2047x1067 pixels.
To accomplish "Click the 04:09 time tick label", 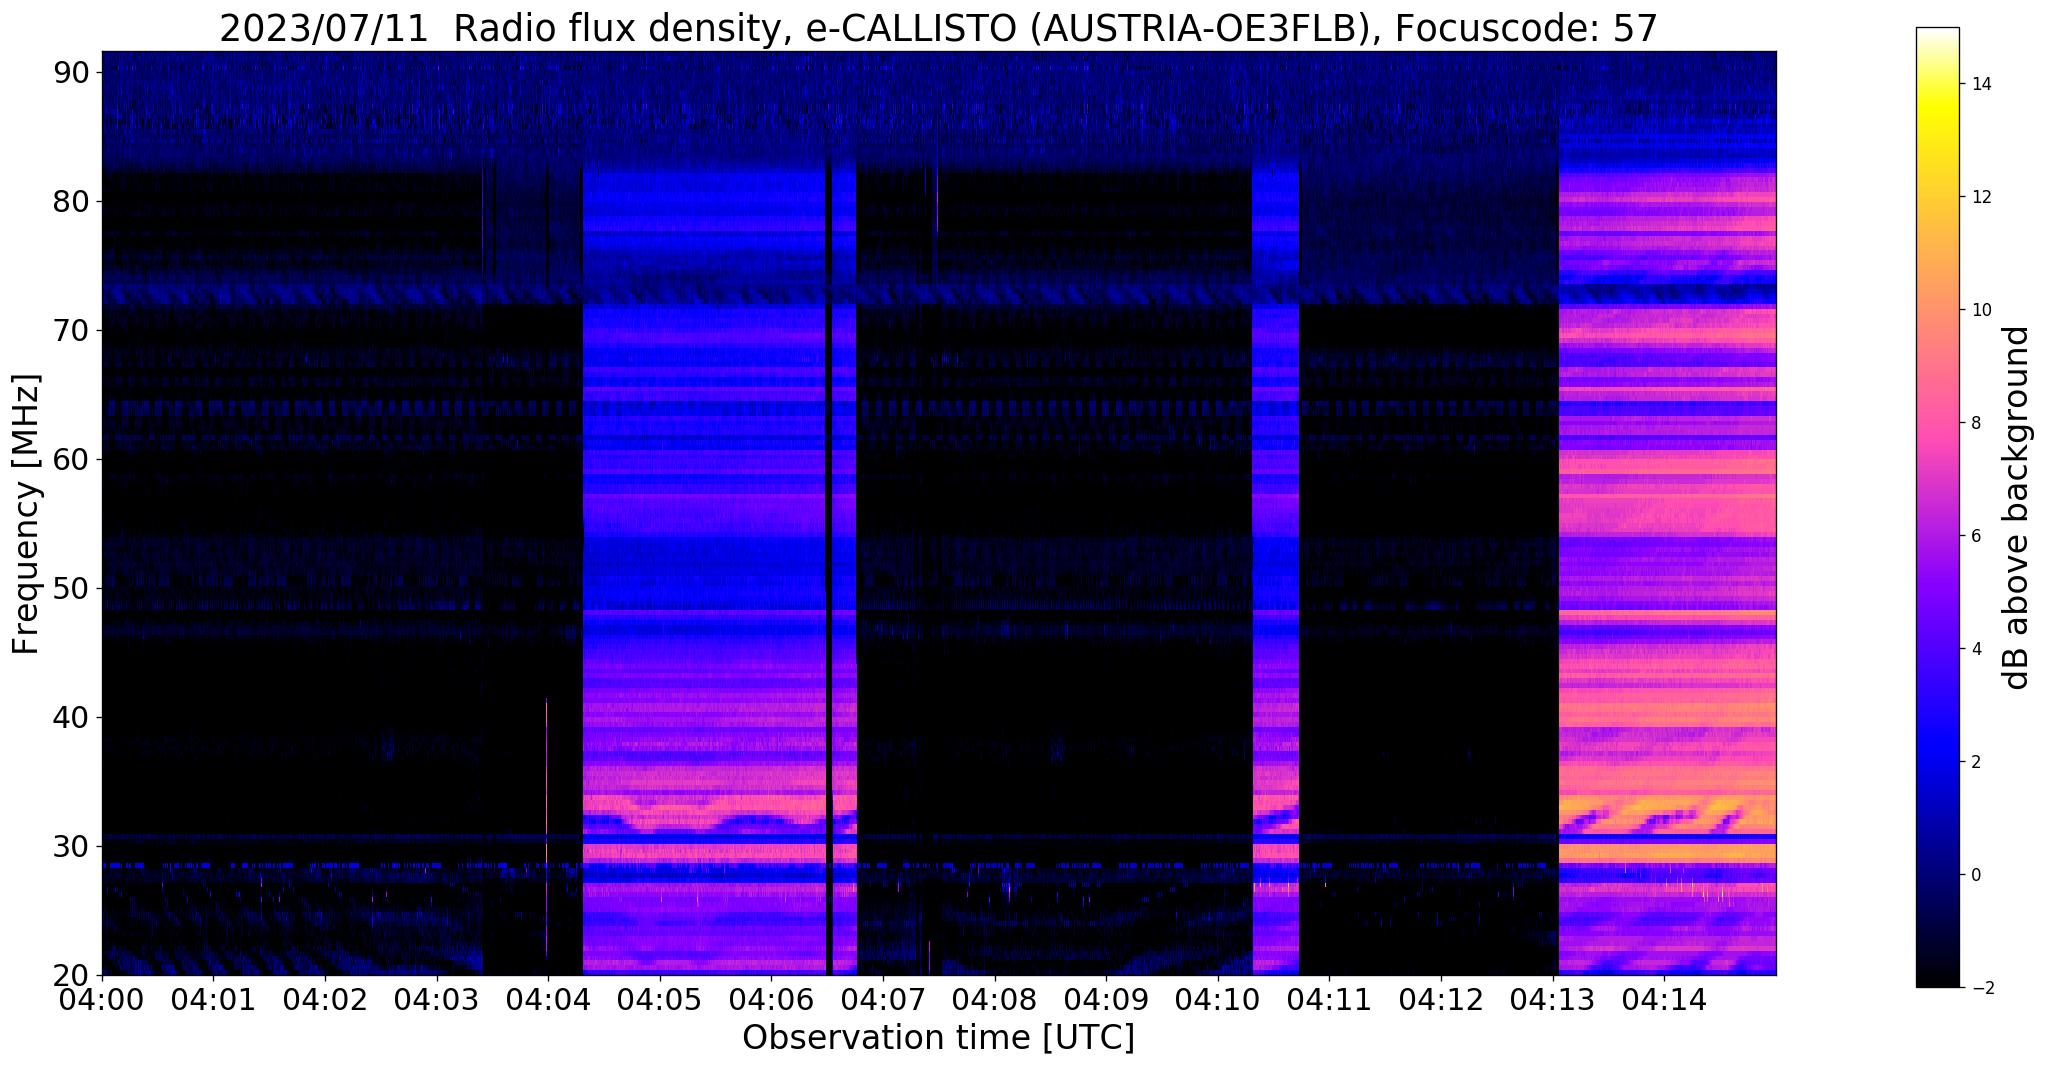I will pos(1106,998).
